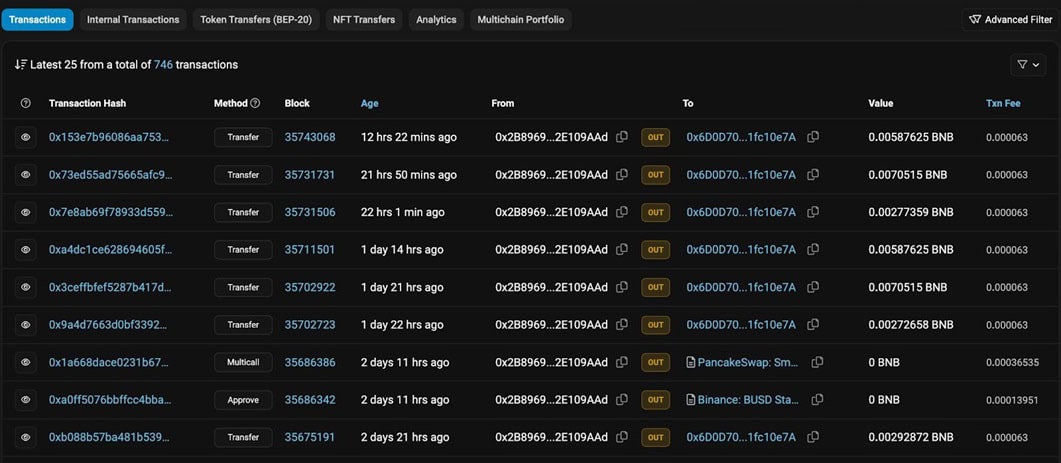Open the NFT Transfers tab
This screenshot has height=463, width=1061.
click(x=365, y=19)
